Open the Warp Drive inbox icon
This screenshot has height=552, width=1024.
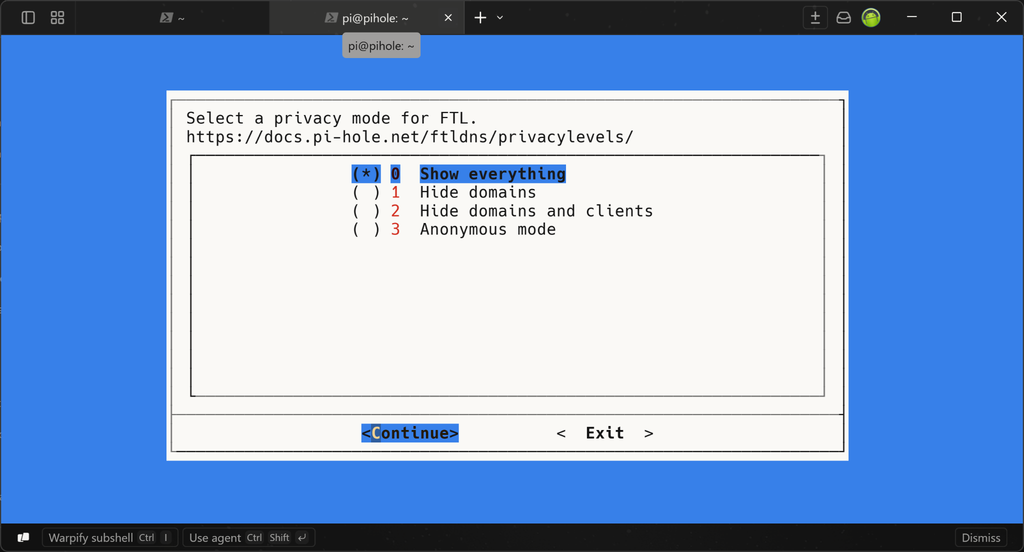[844, 18]
